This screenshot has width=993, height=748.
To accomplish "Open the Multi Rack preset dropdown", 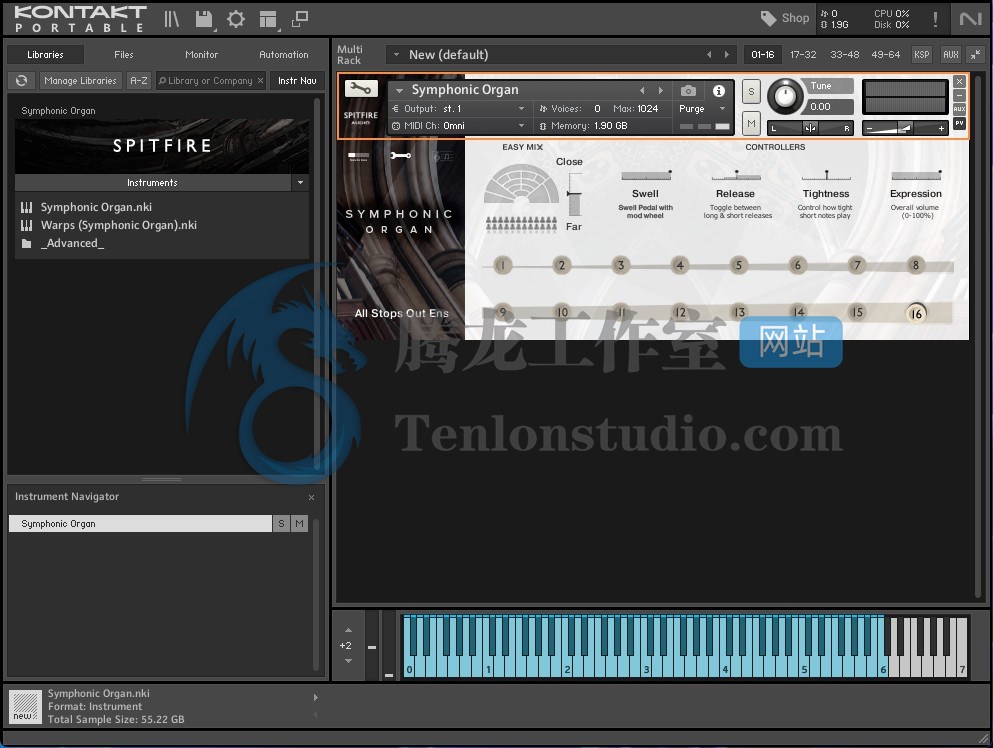I will coord(396,54).
